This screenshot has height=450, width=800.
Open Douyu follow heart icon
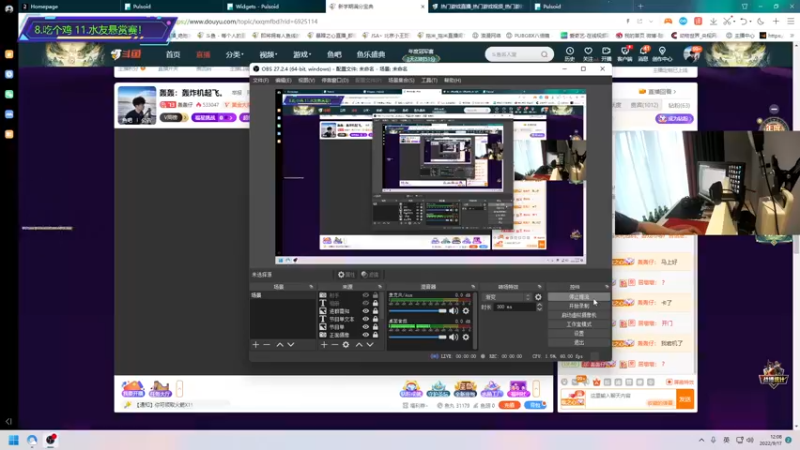(x=588, y=54)
